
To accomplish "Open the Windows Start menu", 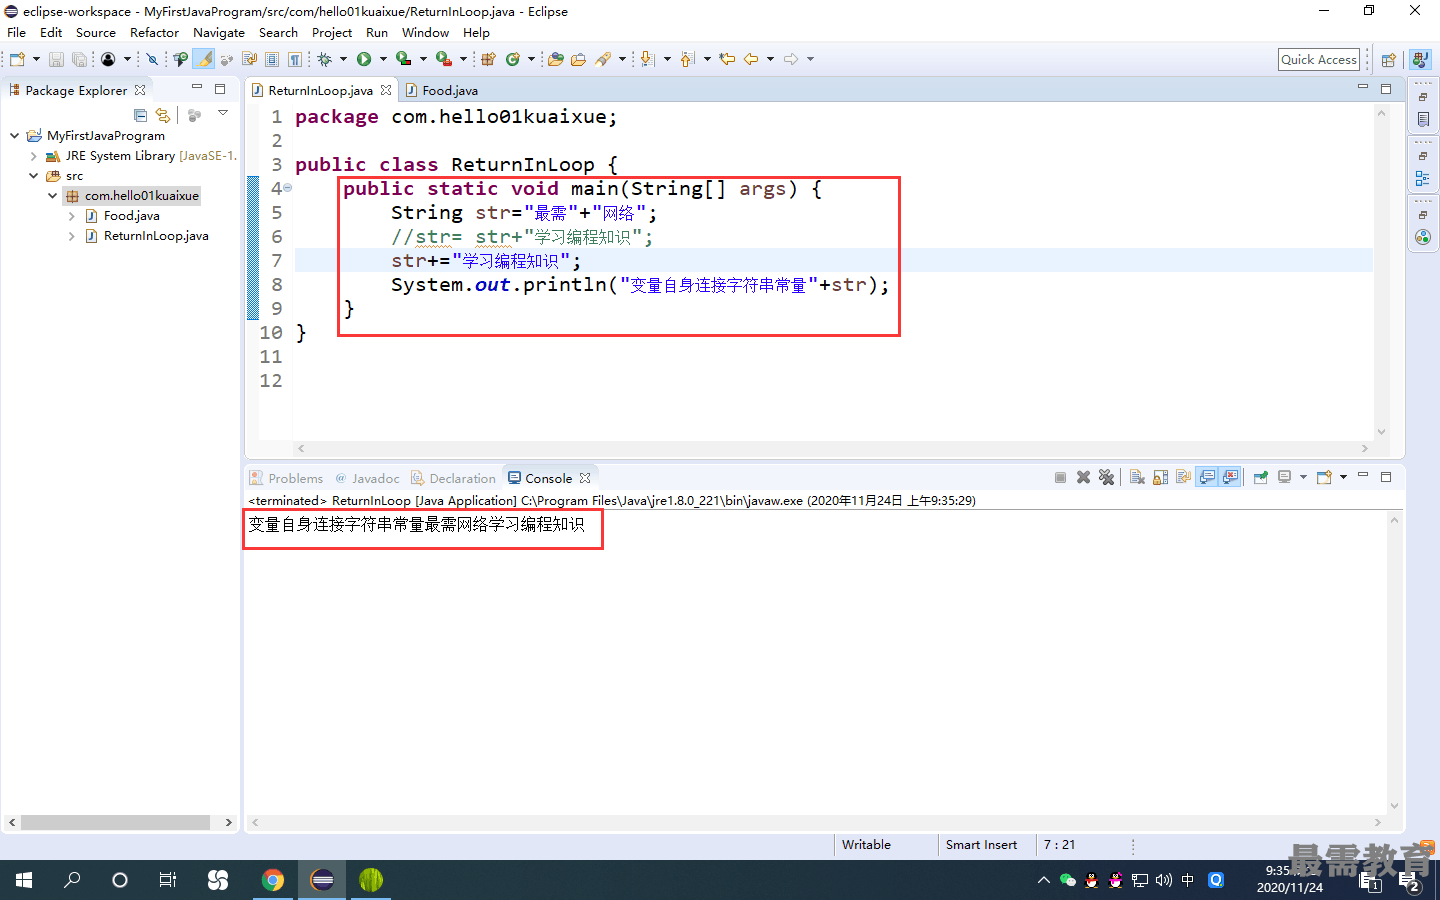I will (x=24, y=880).
